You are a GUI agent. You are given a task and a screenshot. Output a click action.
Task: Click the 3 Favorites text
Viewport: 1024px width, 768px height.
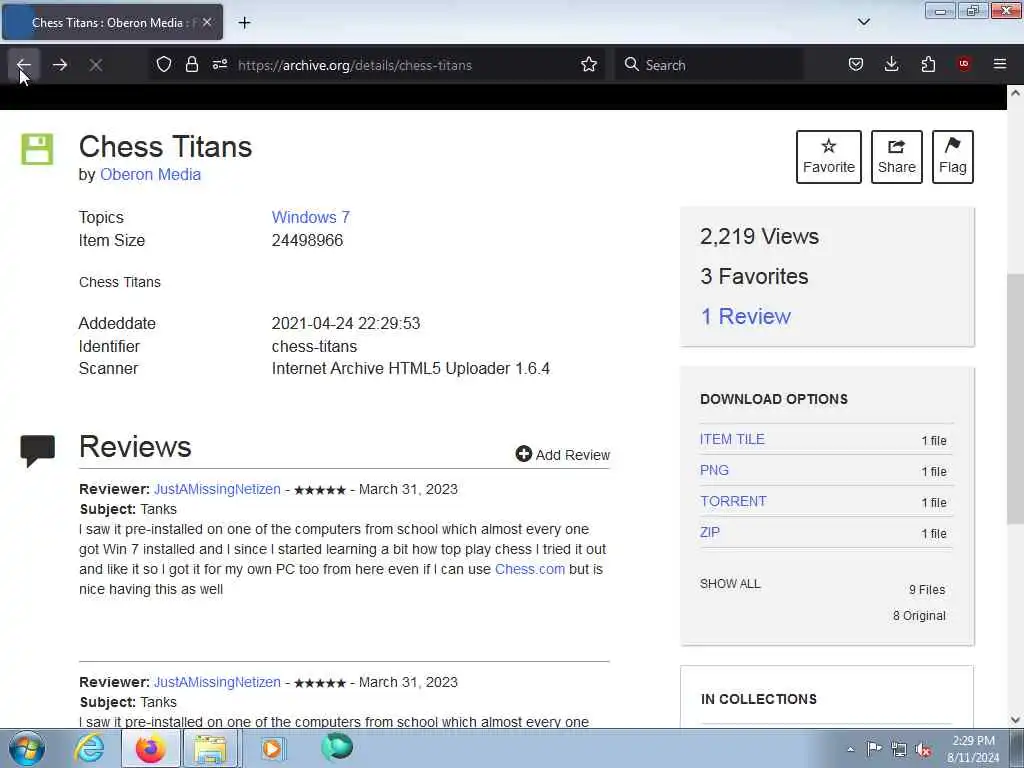click(754, 276)
